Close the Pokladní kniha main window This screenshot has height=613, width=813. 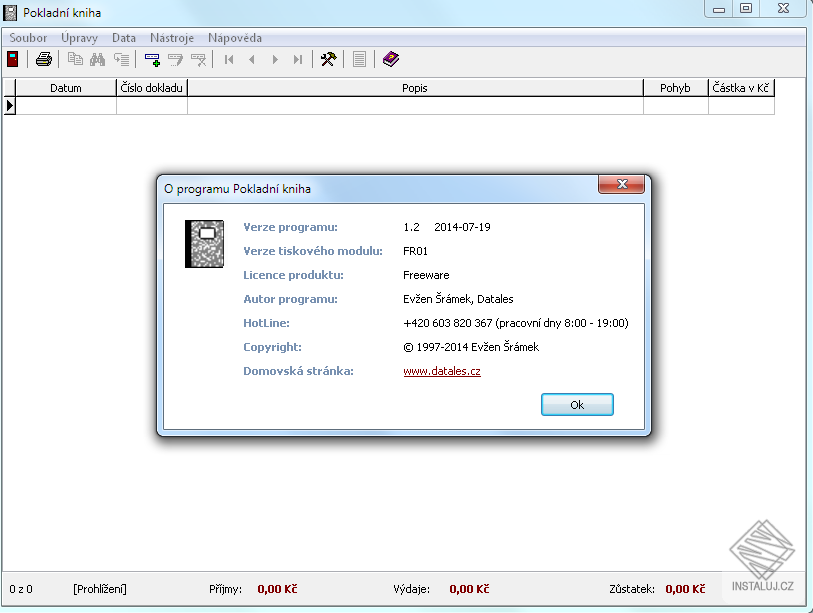pos(783,9)
